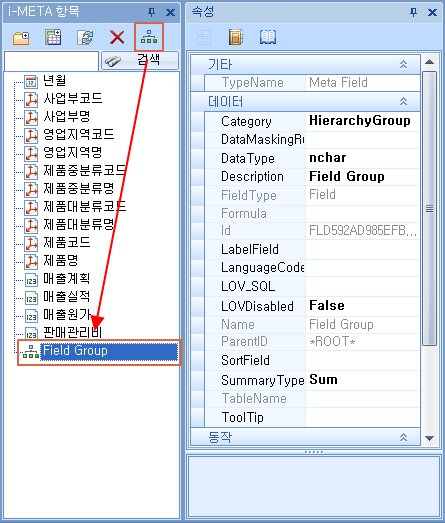Click the add table field icon
The width and height of the screenshot is (445, 523).
pyautogui.click(x=53, y=37)
